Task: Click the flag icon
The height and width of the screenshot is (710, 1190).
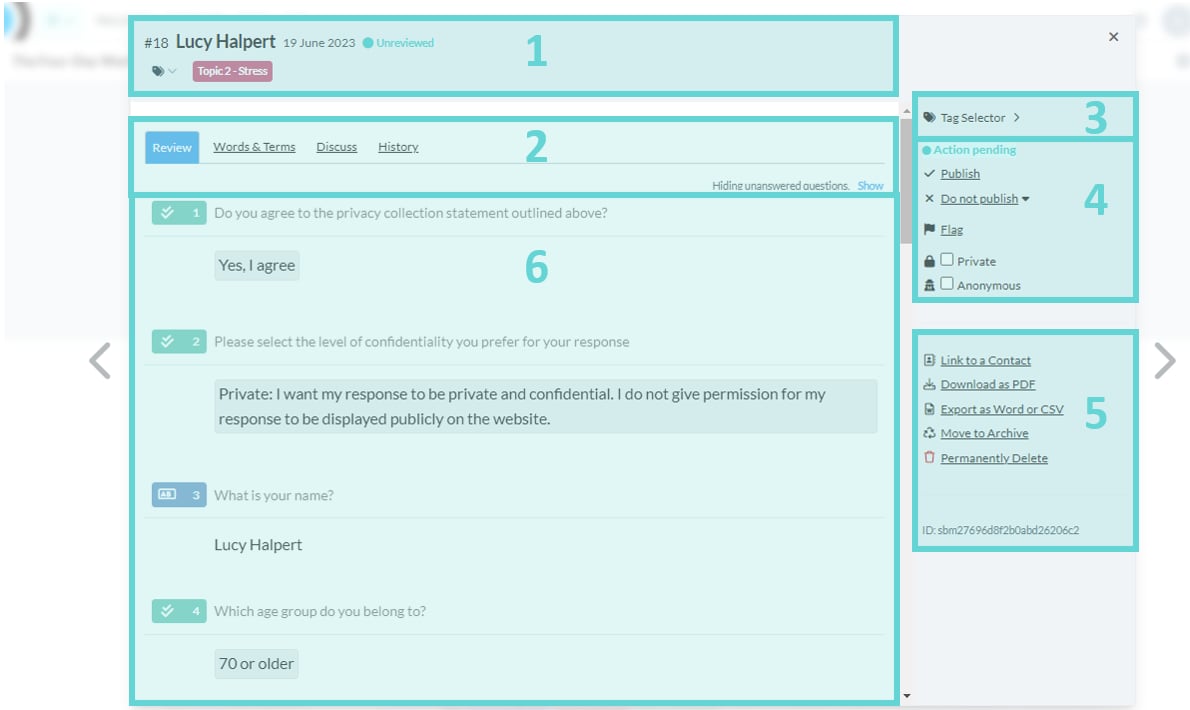Action: point(929,230)
